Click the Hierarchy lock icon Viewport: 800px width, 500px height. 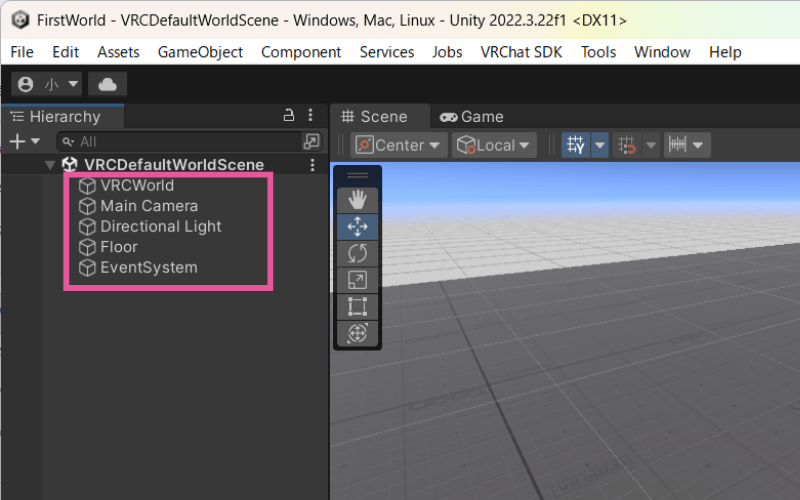click(289, 115)
